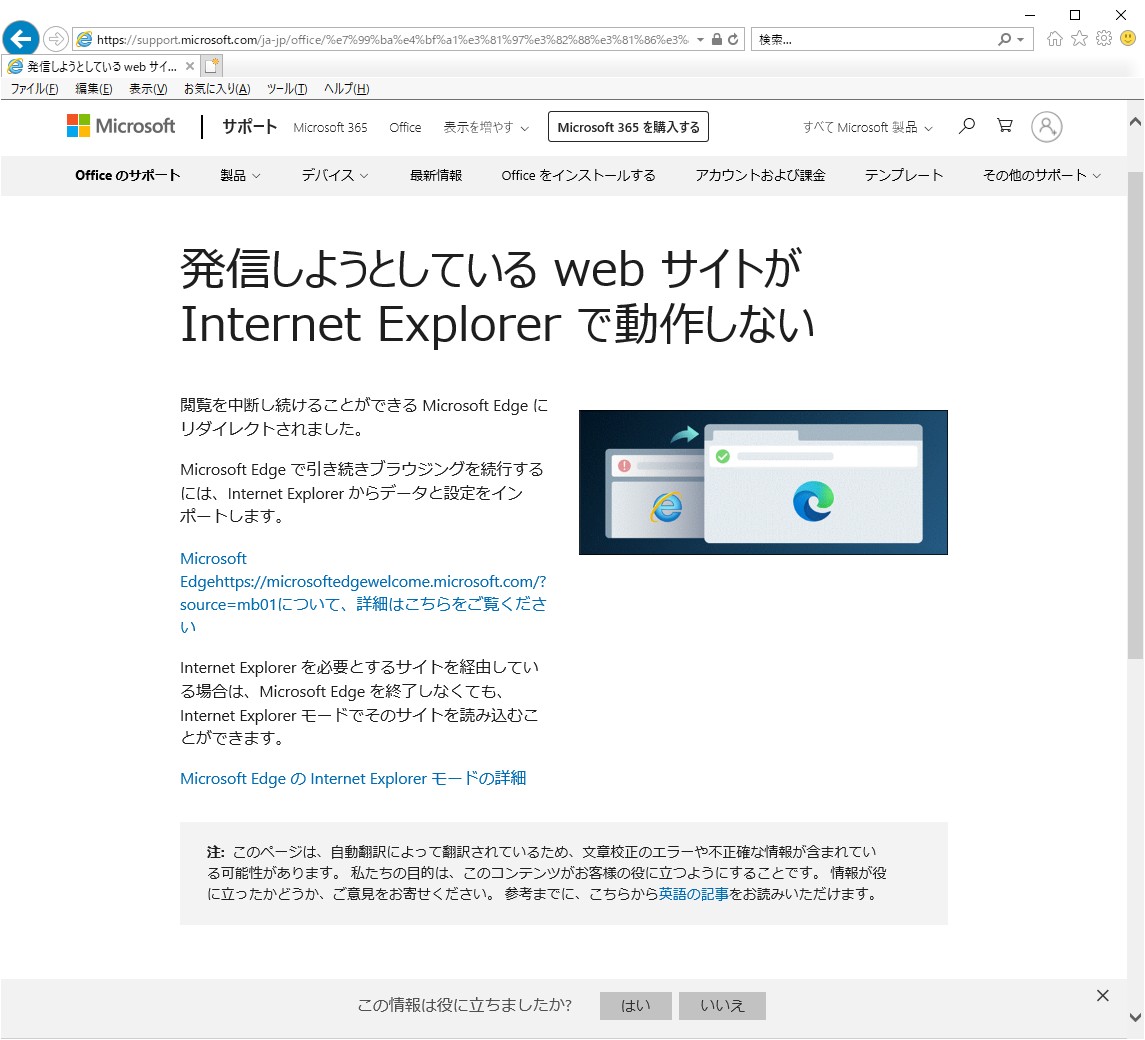Expand the デバイス nav dropdown
This screenshot has height=1040, width=1145.
pyautogui.click(x=335, y=175)
